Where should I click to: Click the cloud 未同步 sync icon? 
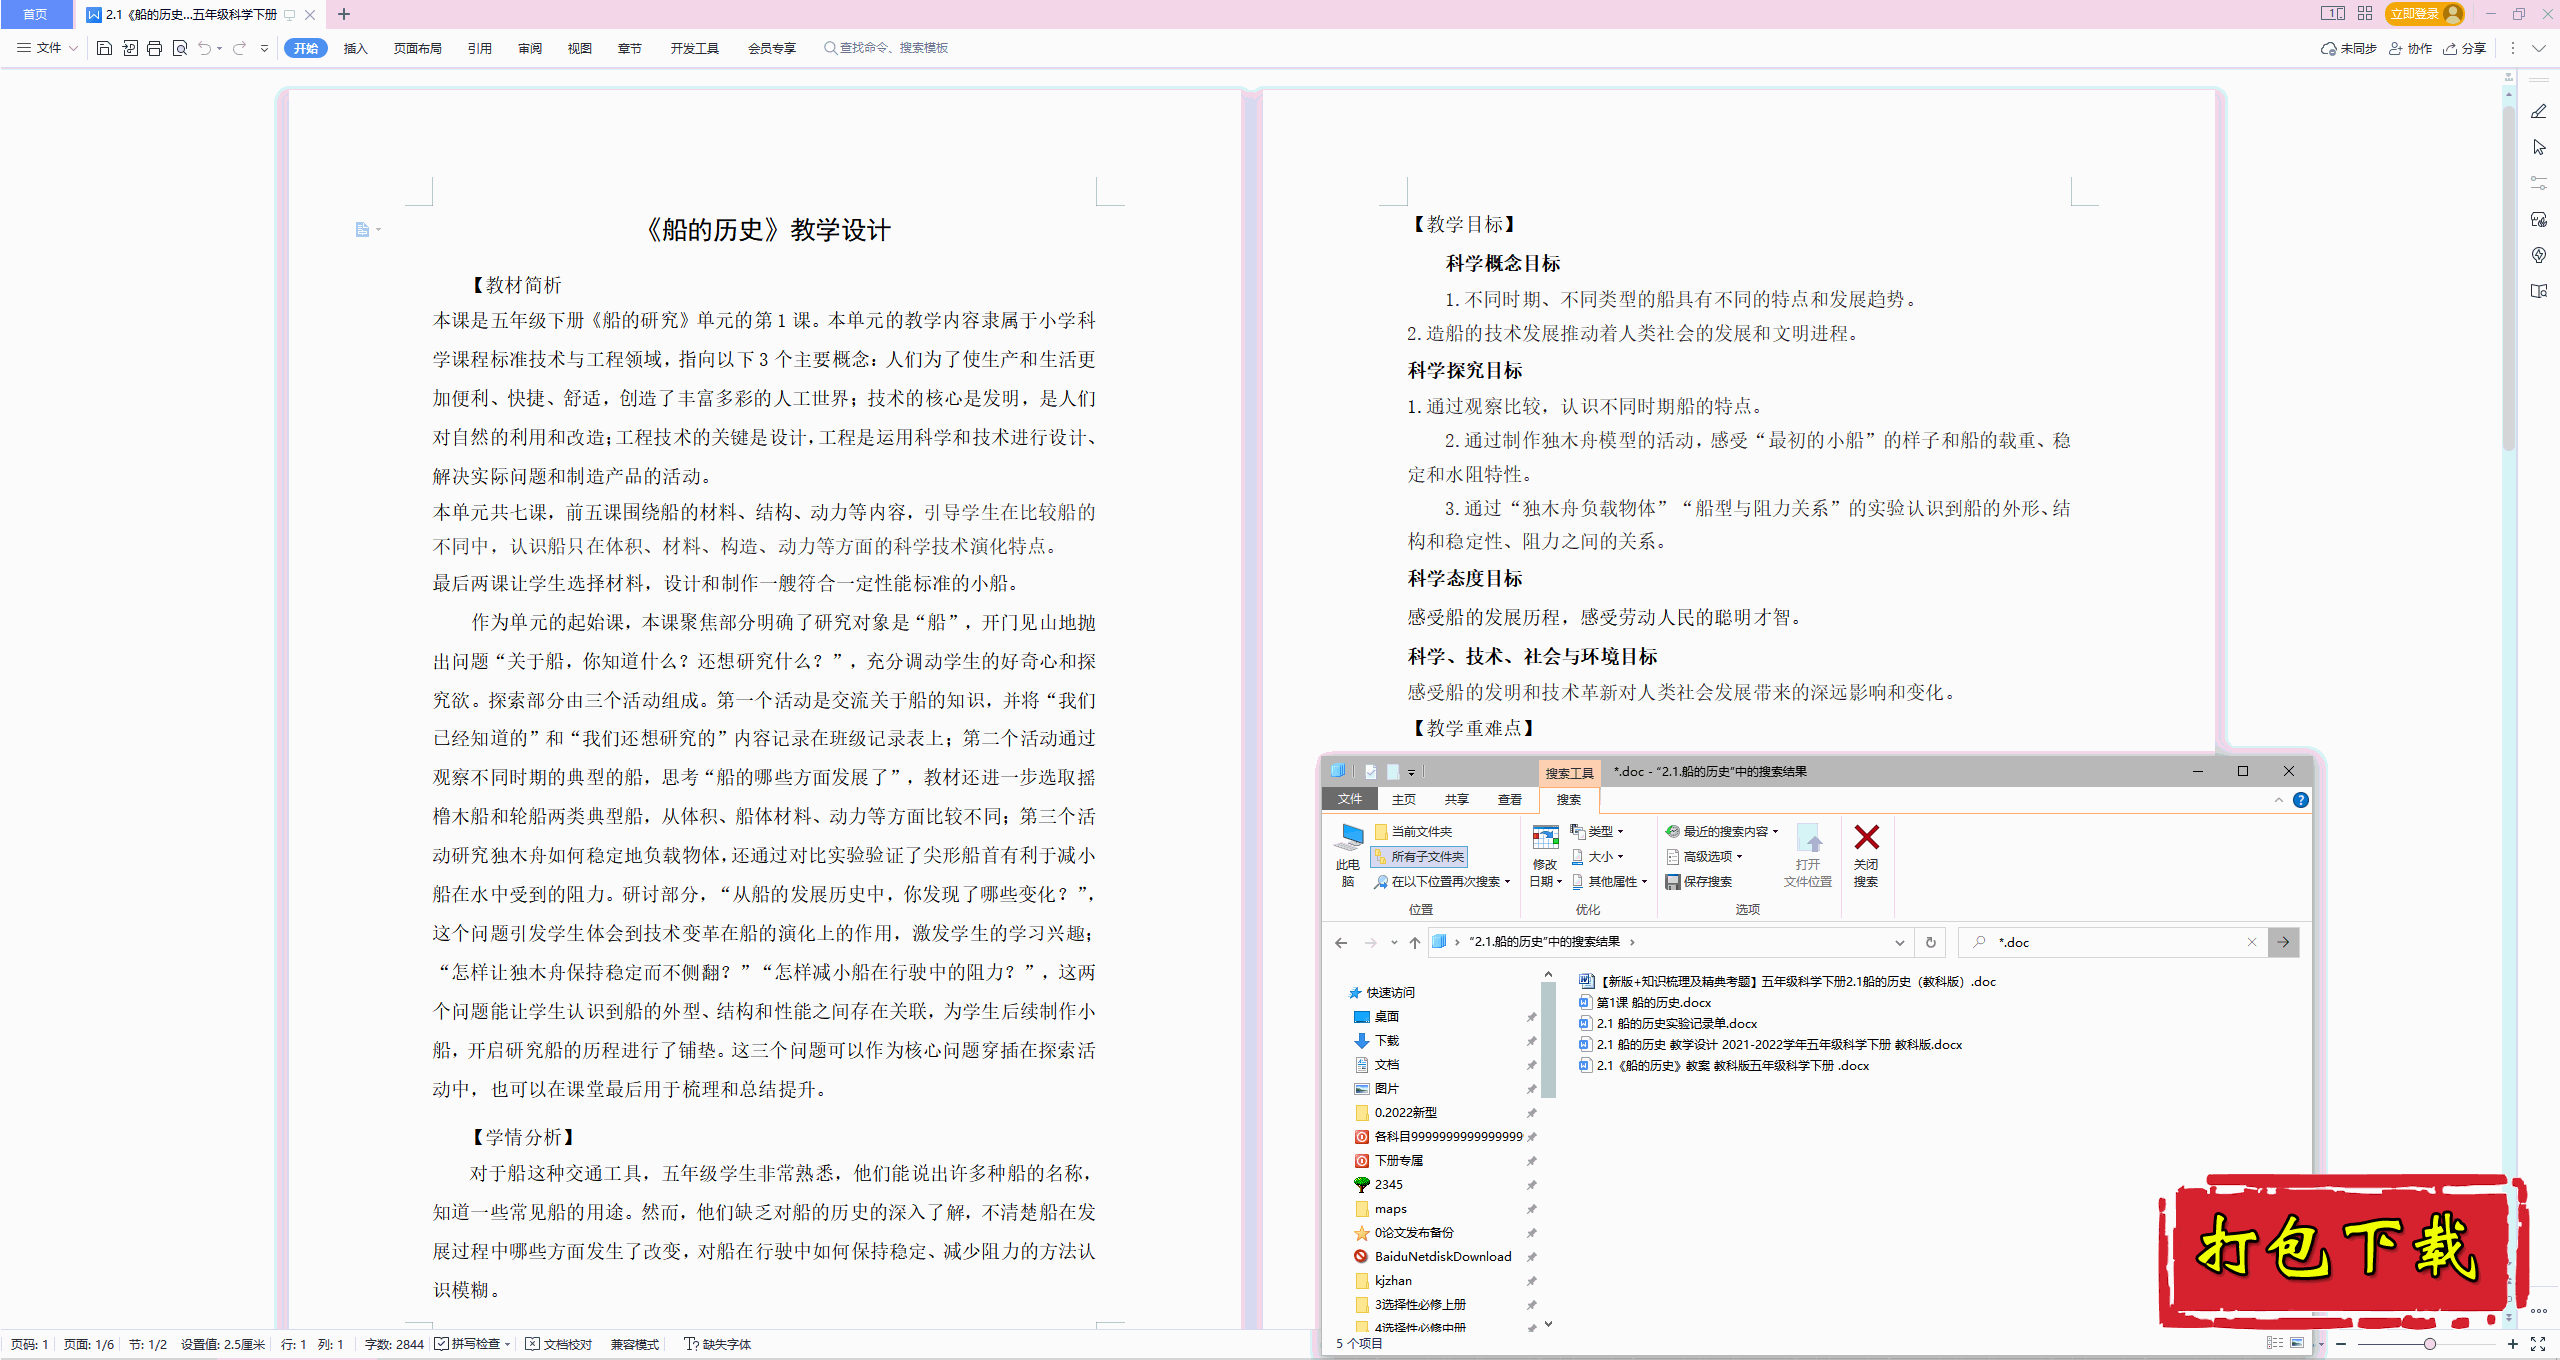pos(2348,48)
